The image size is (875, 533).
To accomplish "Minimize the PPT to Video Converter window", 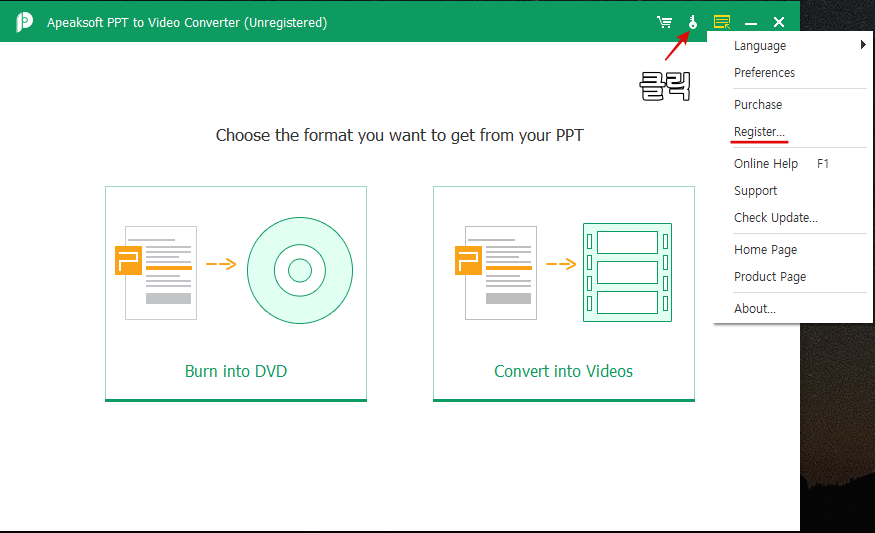I will (751, 23).
